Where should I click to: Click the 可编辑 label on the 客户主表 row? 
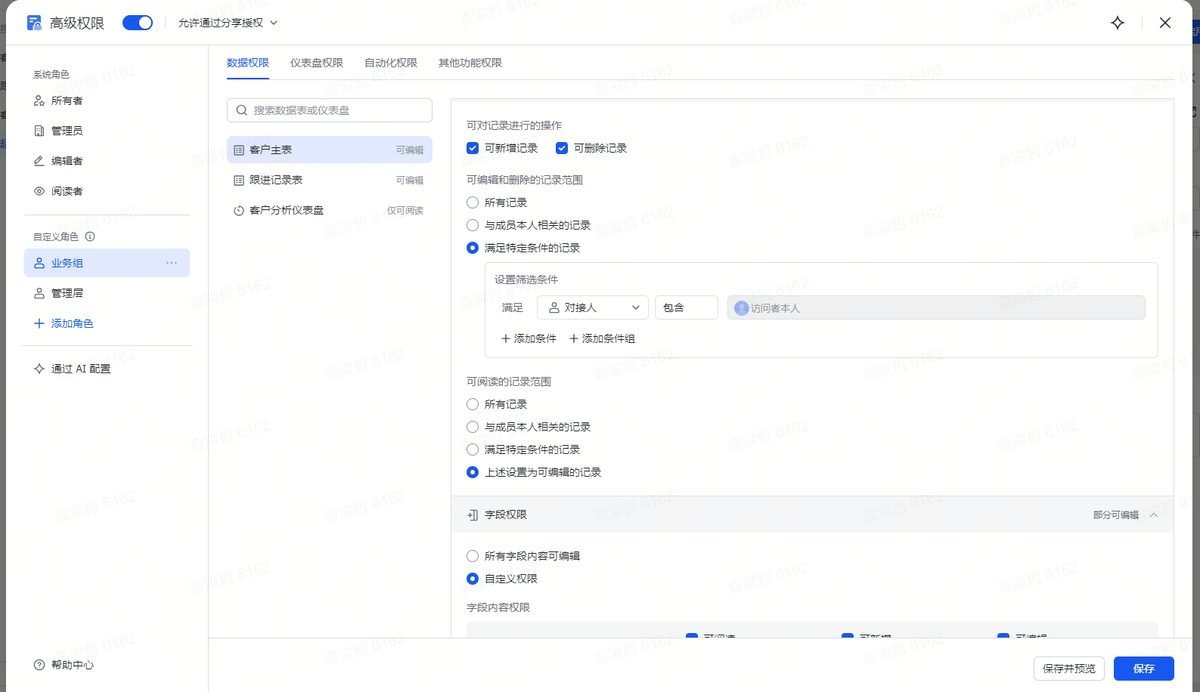coord(410,150)
